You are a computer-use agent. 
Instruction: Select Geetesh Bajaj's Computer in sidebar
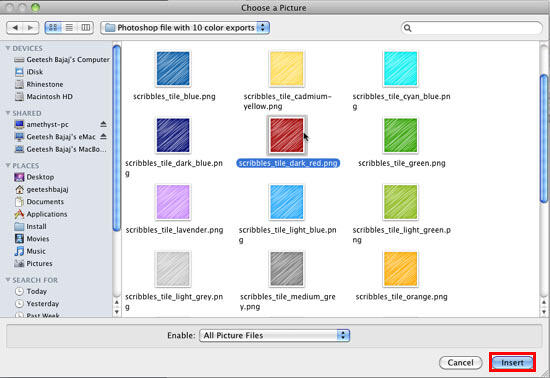click(x=62, y=60)
